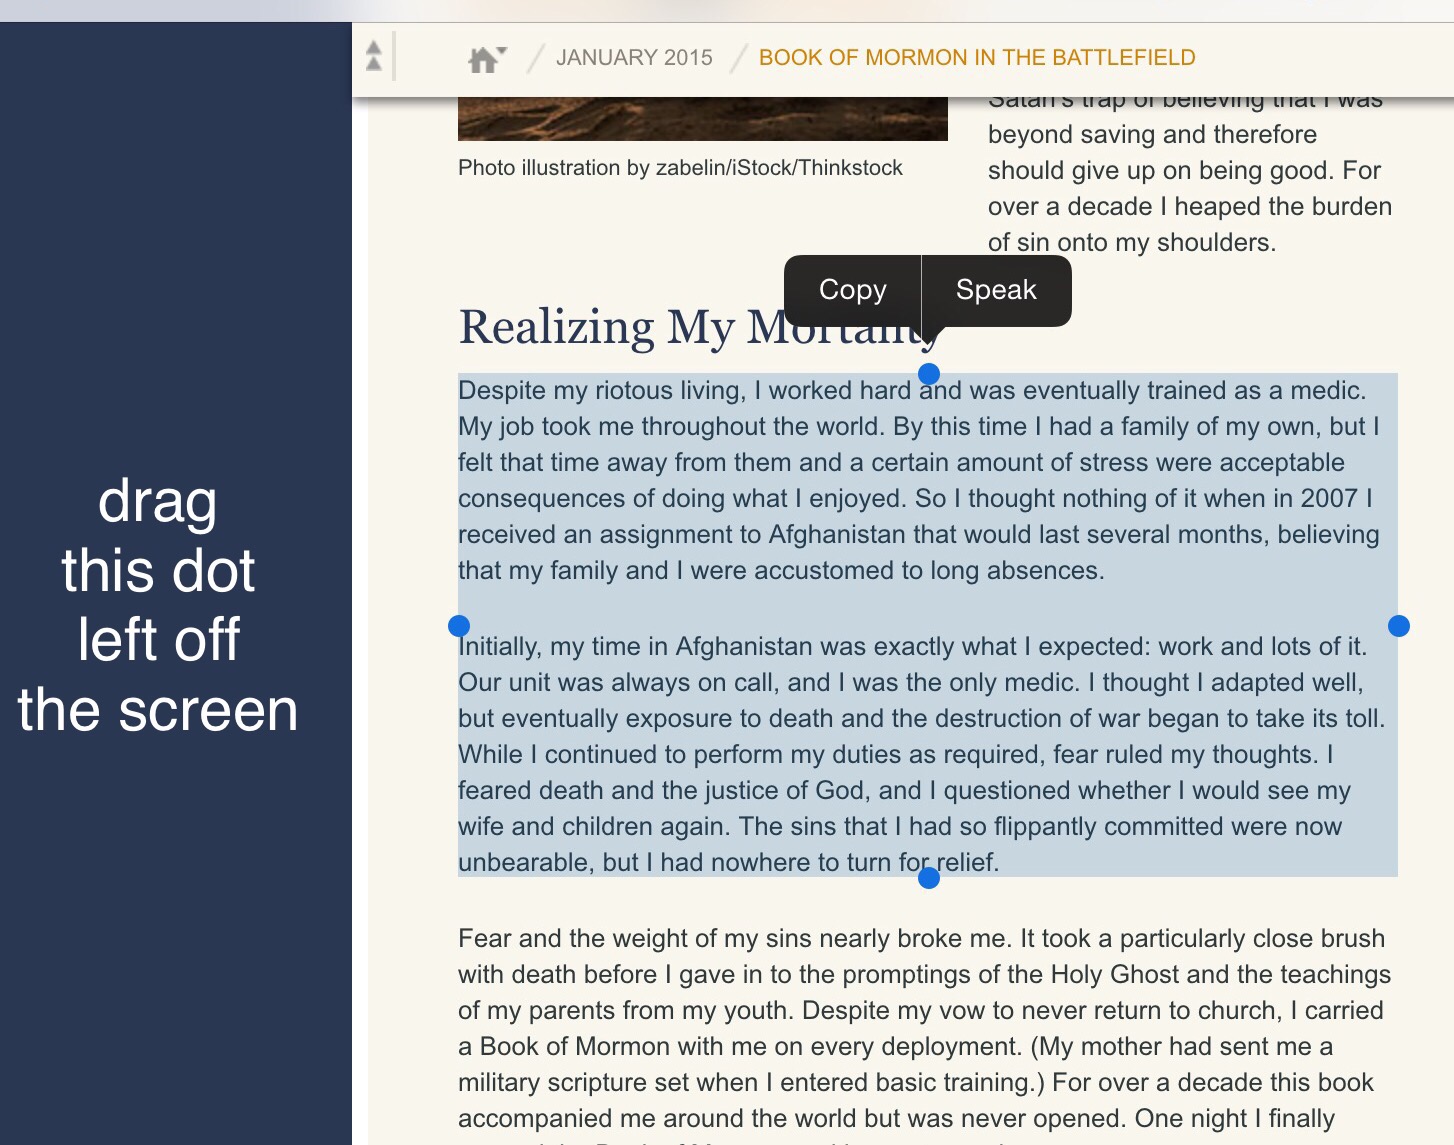The height and width of the screenshot is (1145, 1454).
Task: Tap the article photo illustration
Action: 703,119
